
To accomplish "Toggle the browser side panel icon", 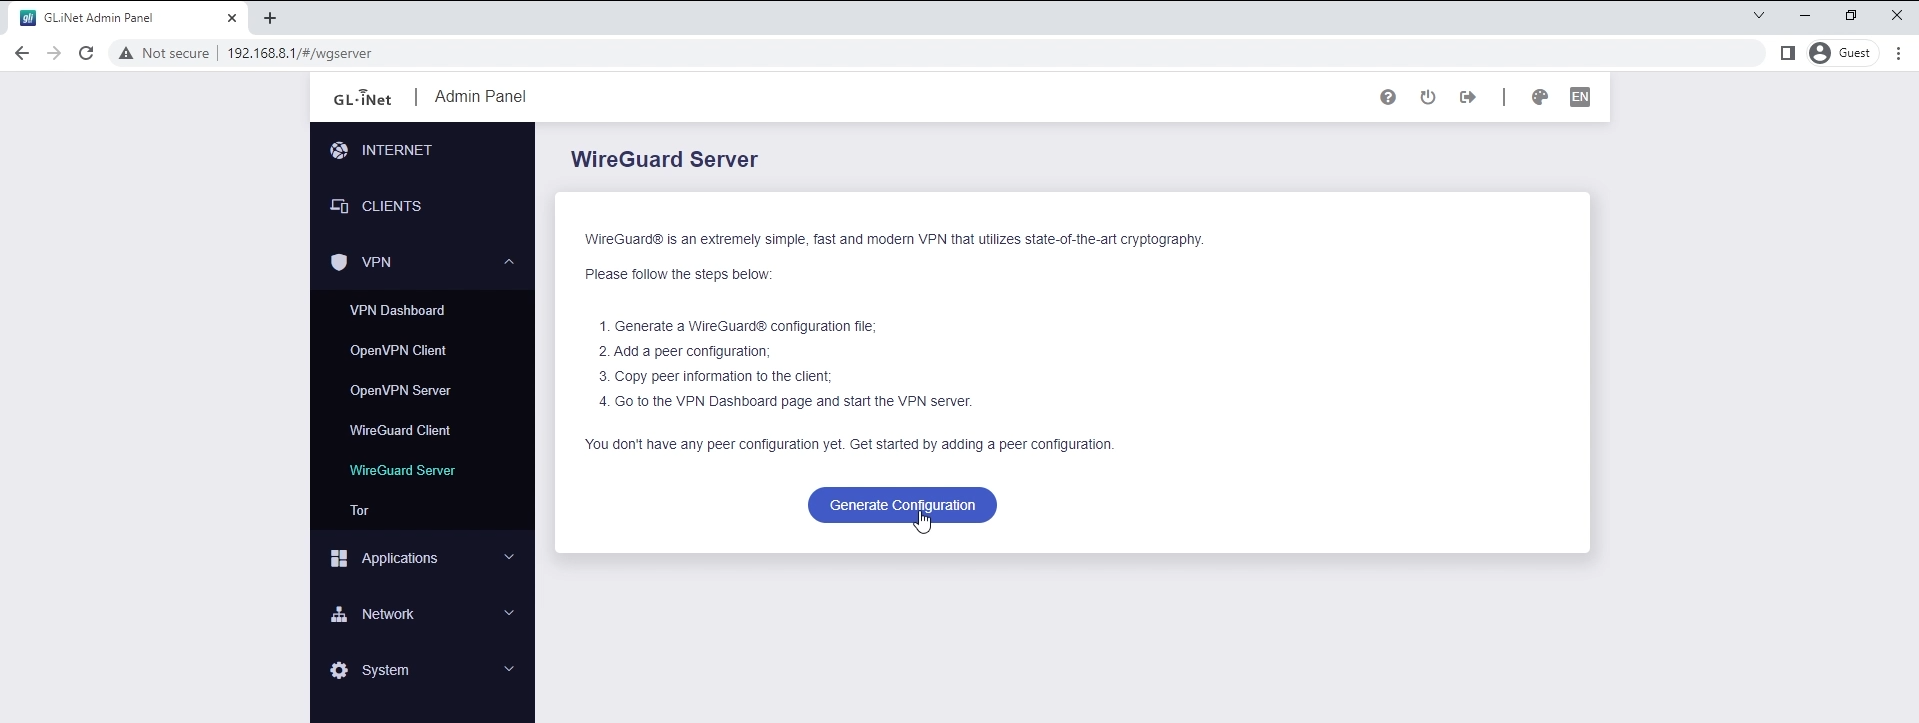I will point(1788,53).
